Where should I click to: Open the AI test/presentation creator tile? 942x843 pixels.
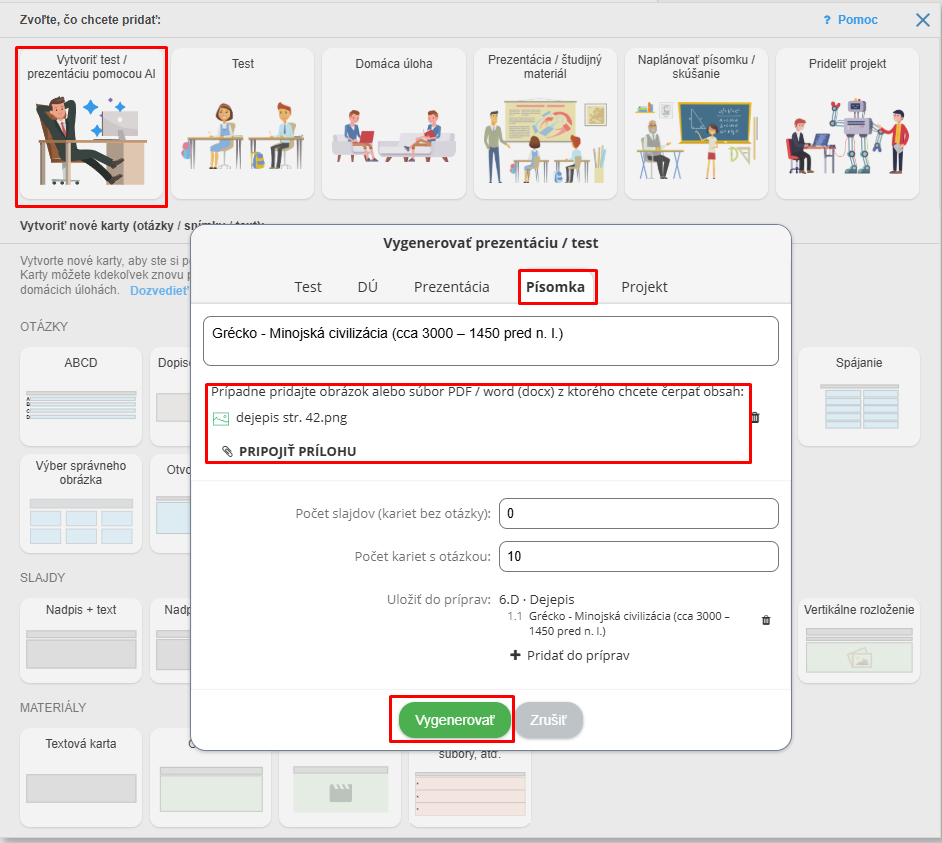point(91,124)
